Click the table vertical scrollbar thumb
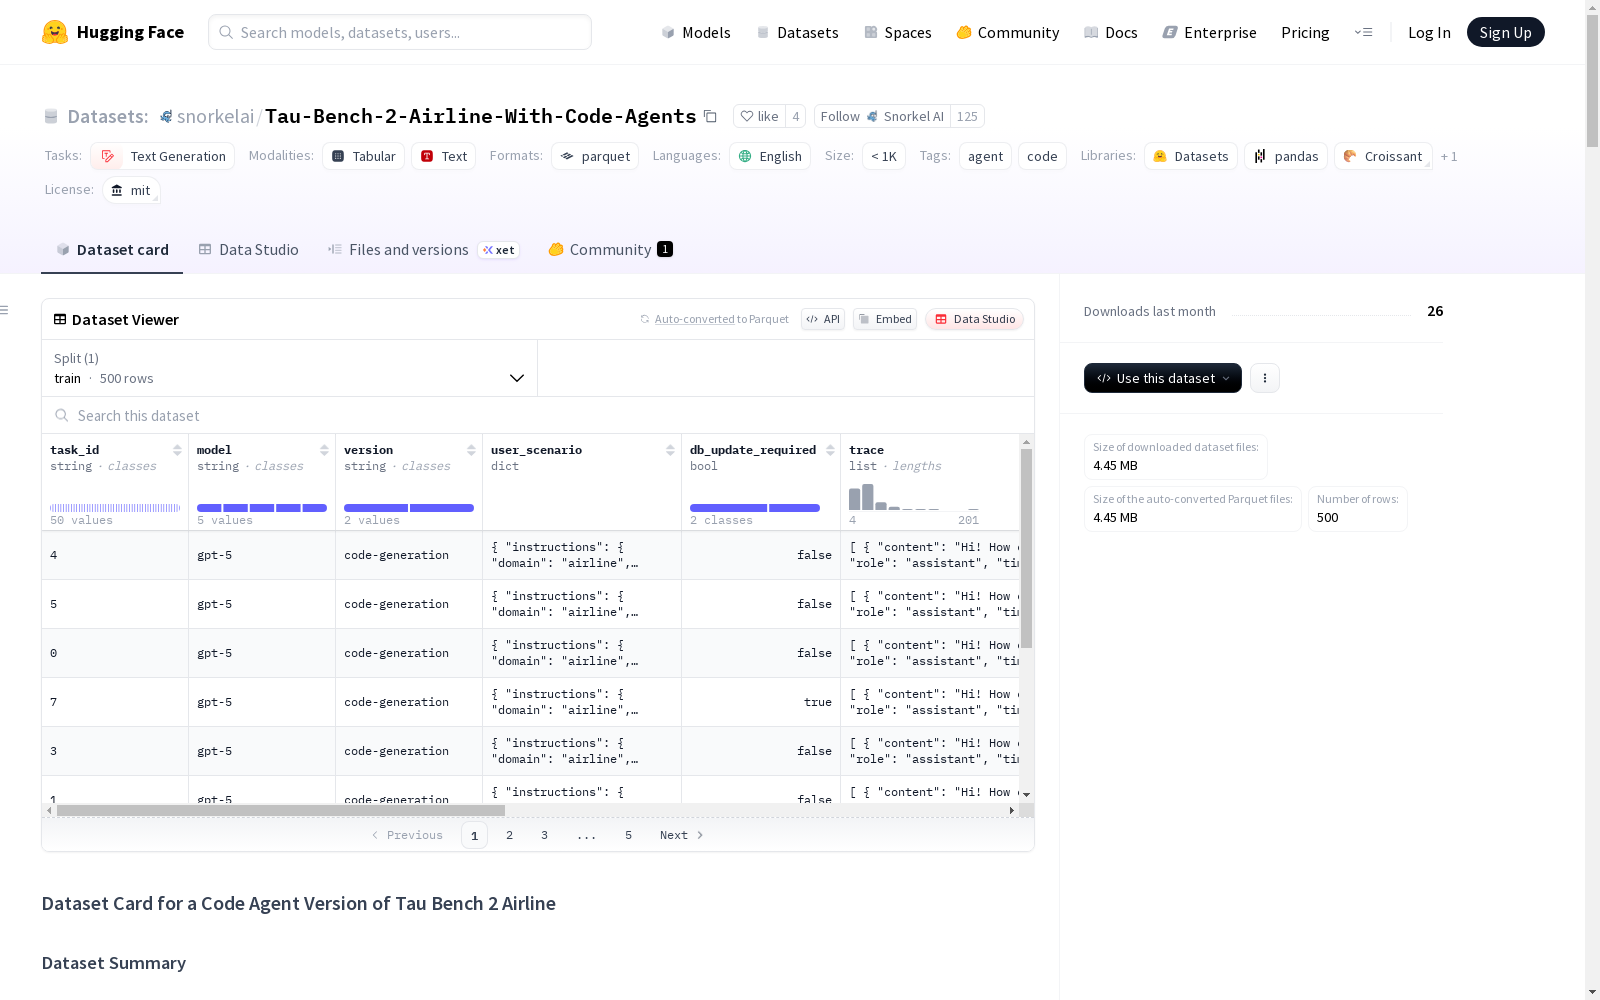Screen dimensions: 1600x1000 (x=1026, y=548)
